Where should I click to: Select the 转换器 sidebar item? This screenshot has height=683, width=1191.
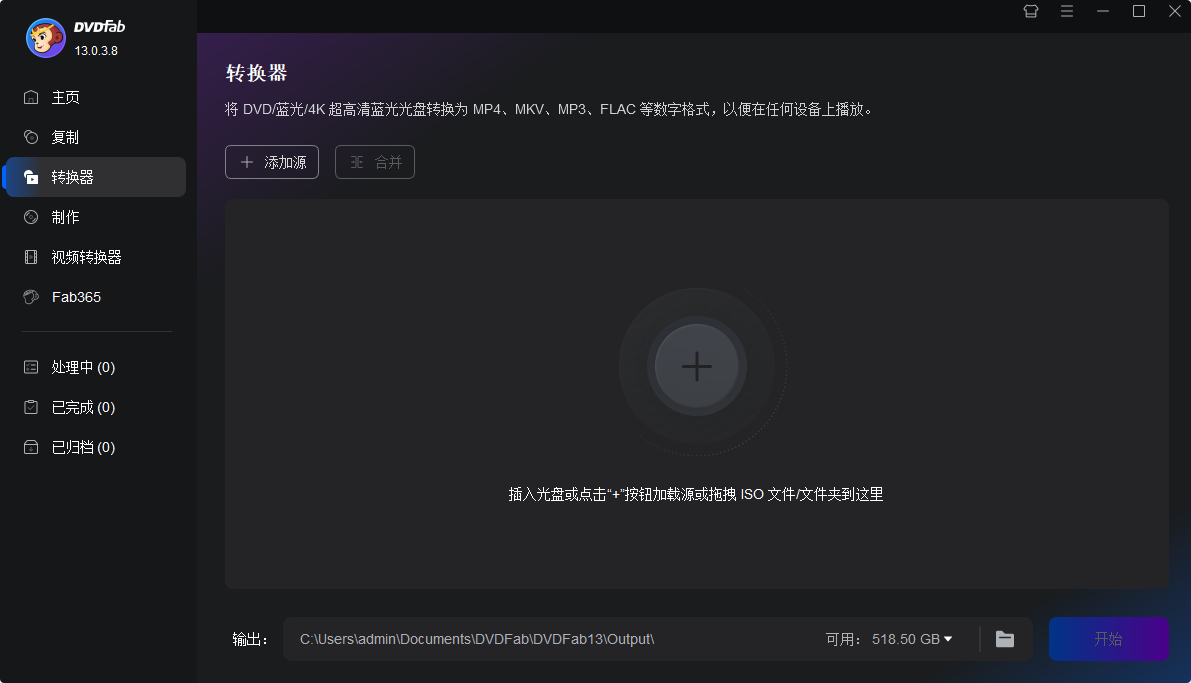pyautogui.click(x=96, y=177)
